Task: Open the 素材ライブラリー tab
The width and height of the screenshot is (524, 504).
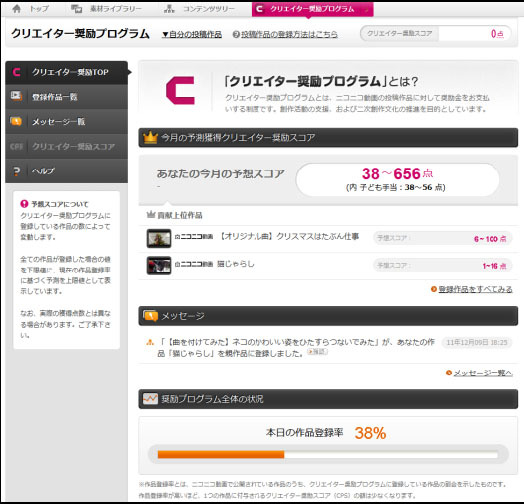Action: [x=107, y=9]
